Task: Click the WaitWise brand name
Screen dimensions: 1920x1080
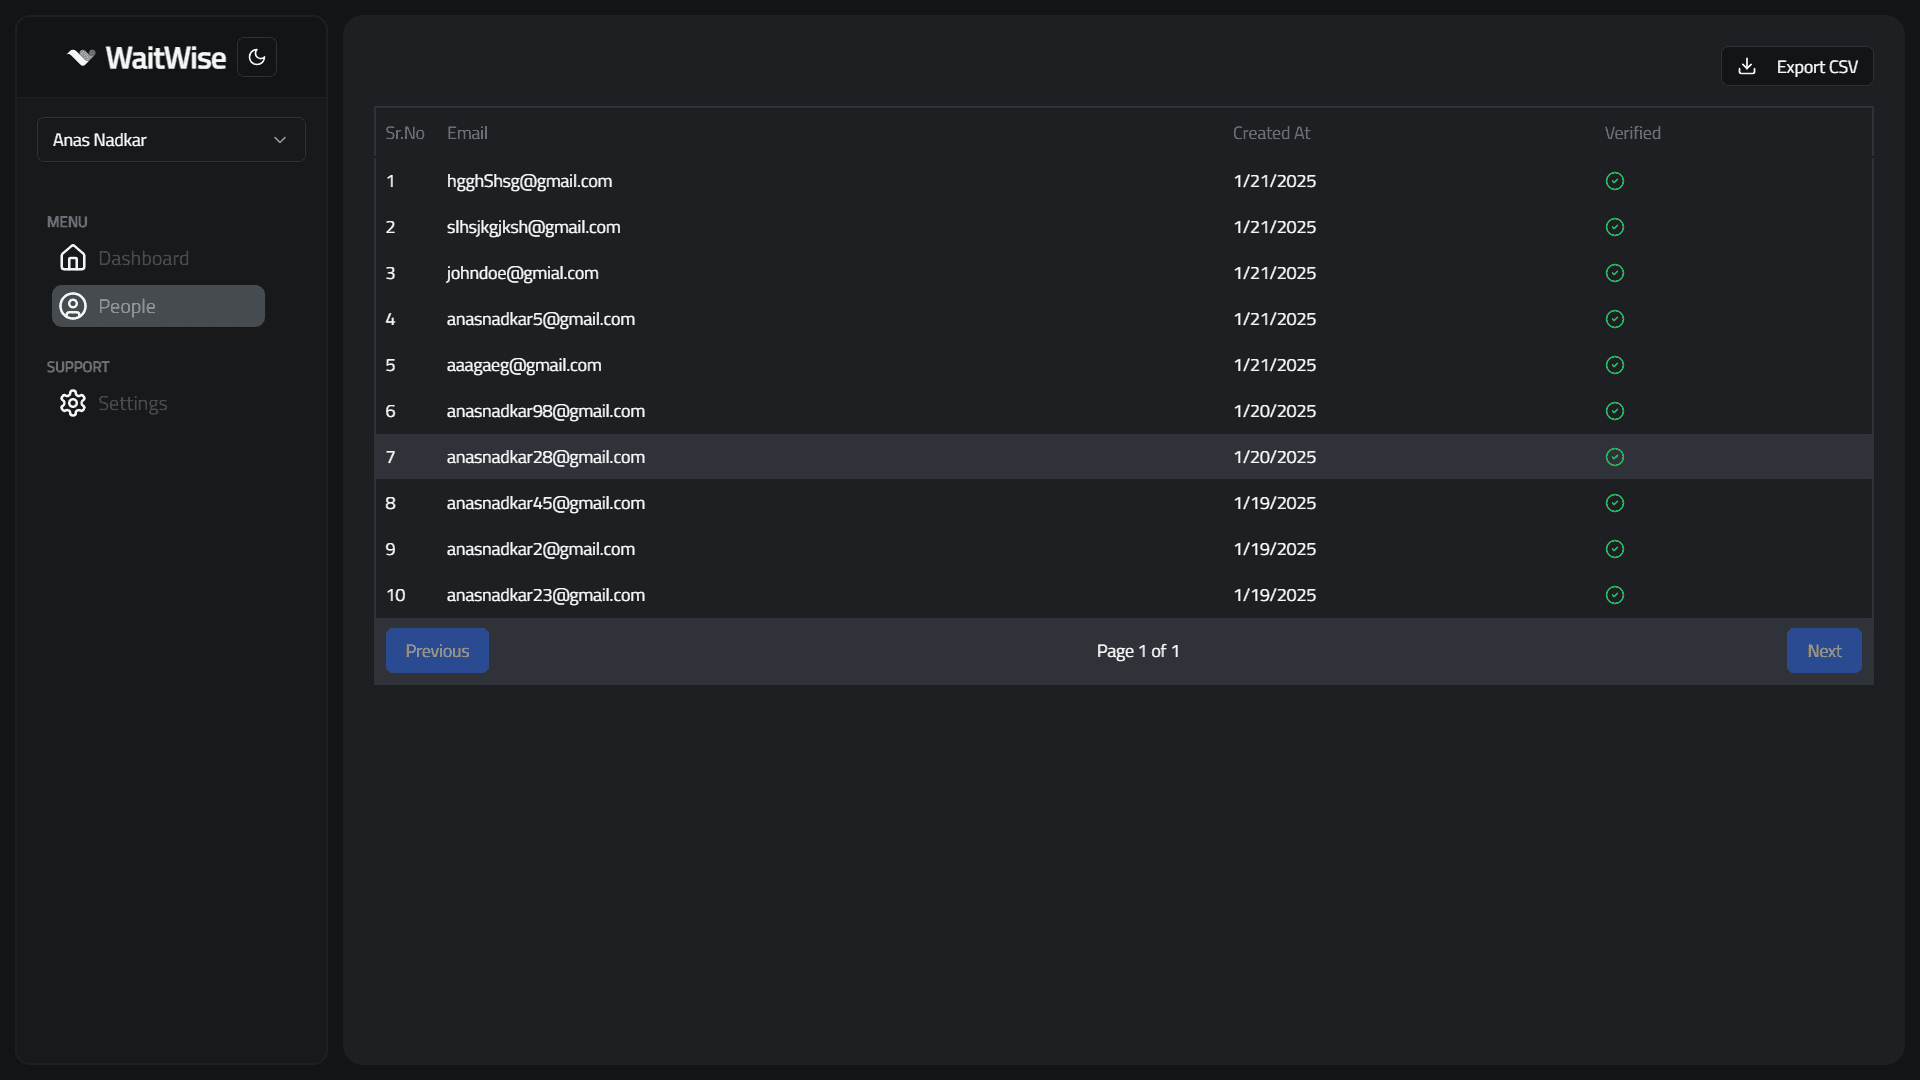Action: 166,58
